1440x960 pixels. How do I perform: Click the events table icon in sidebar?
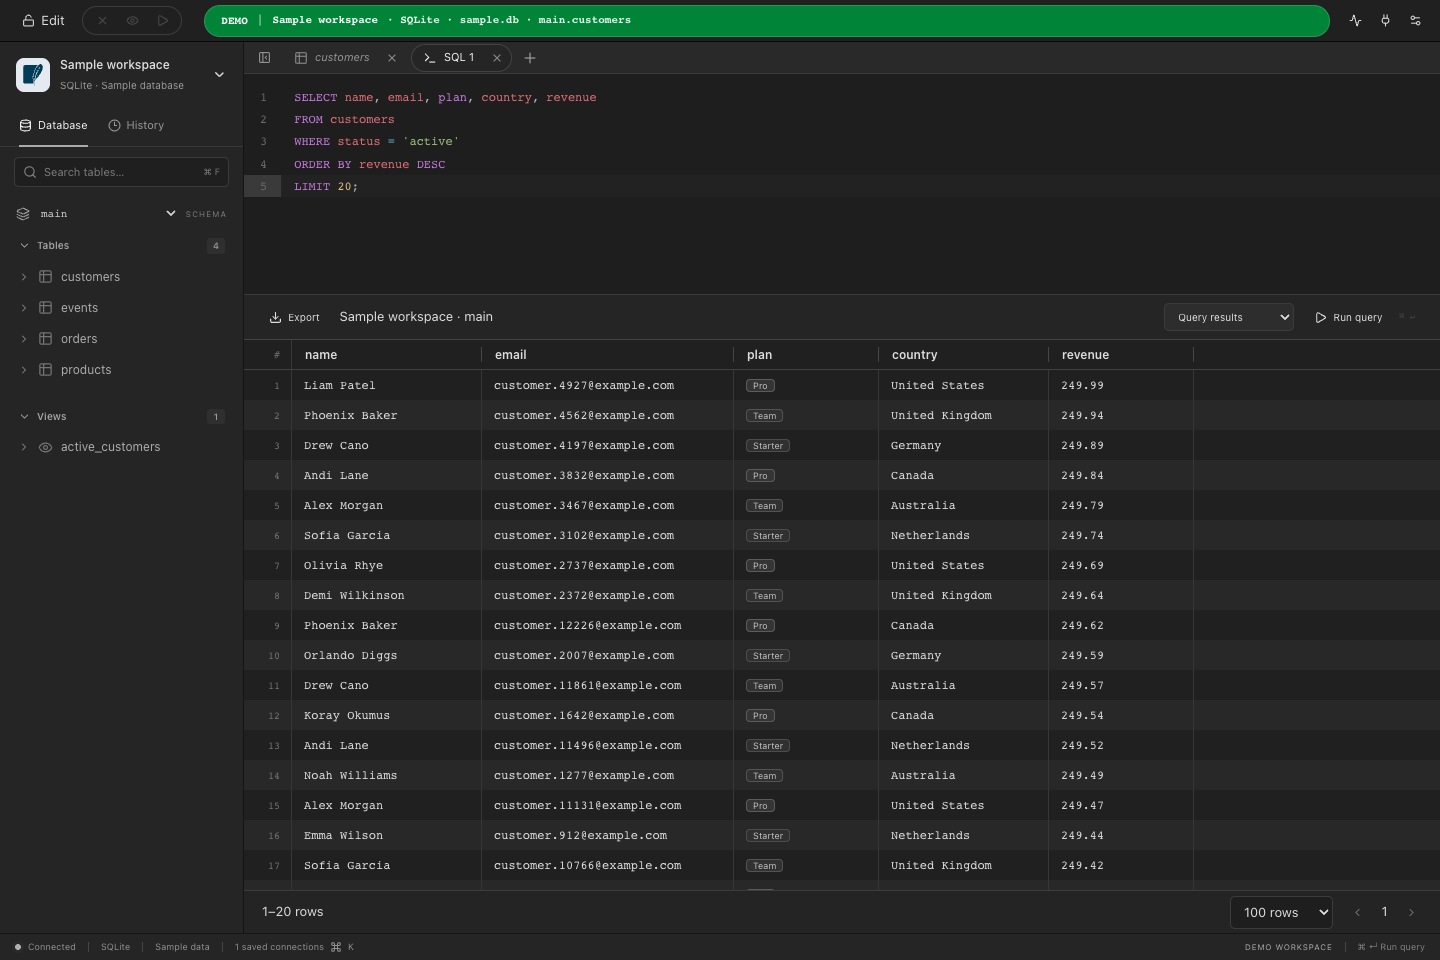click(45, 308)
